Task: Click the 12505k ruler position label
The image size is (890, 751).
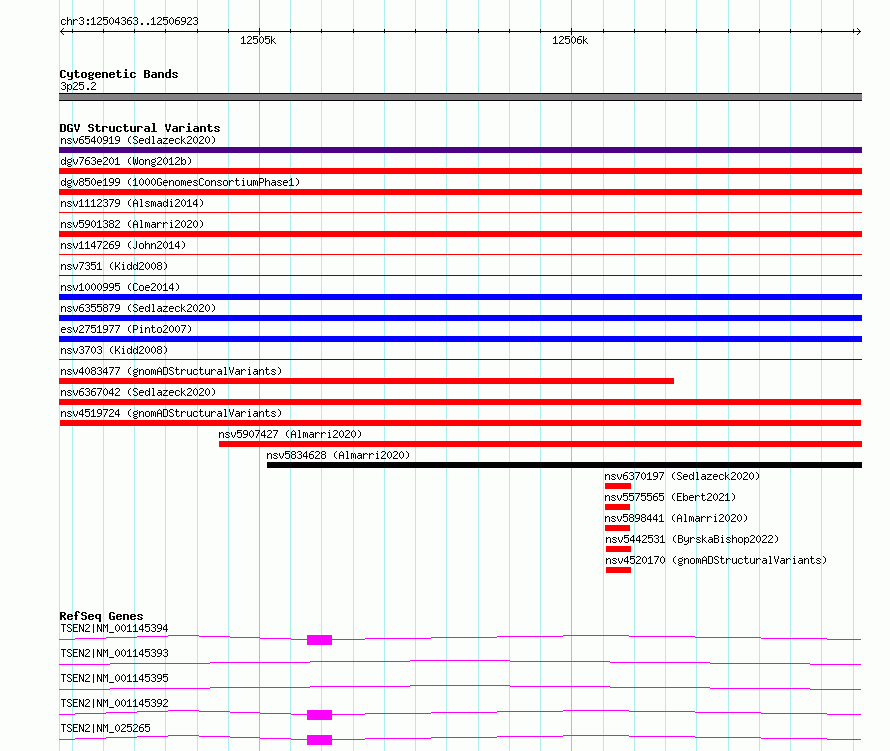Action: tap(258, 40)
